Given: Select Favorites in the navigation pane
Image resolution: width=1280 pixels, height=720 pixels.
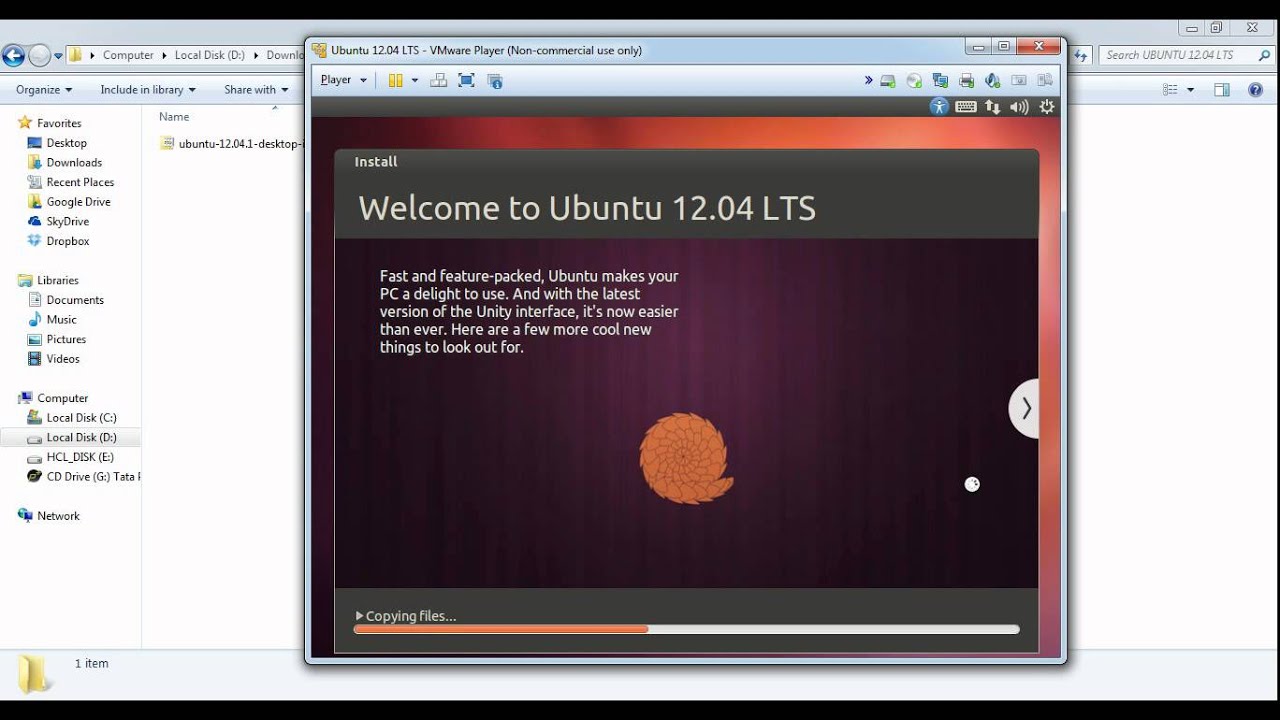Looking at the screenshot, I should point(59,123).
